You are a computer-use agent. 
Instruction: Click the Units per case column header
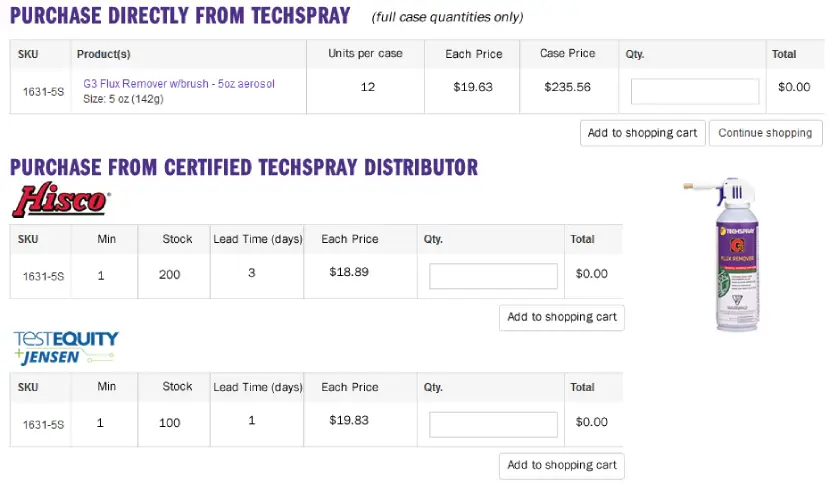click(x=365, y=54)
